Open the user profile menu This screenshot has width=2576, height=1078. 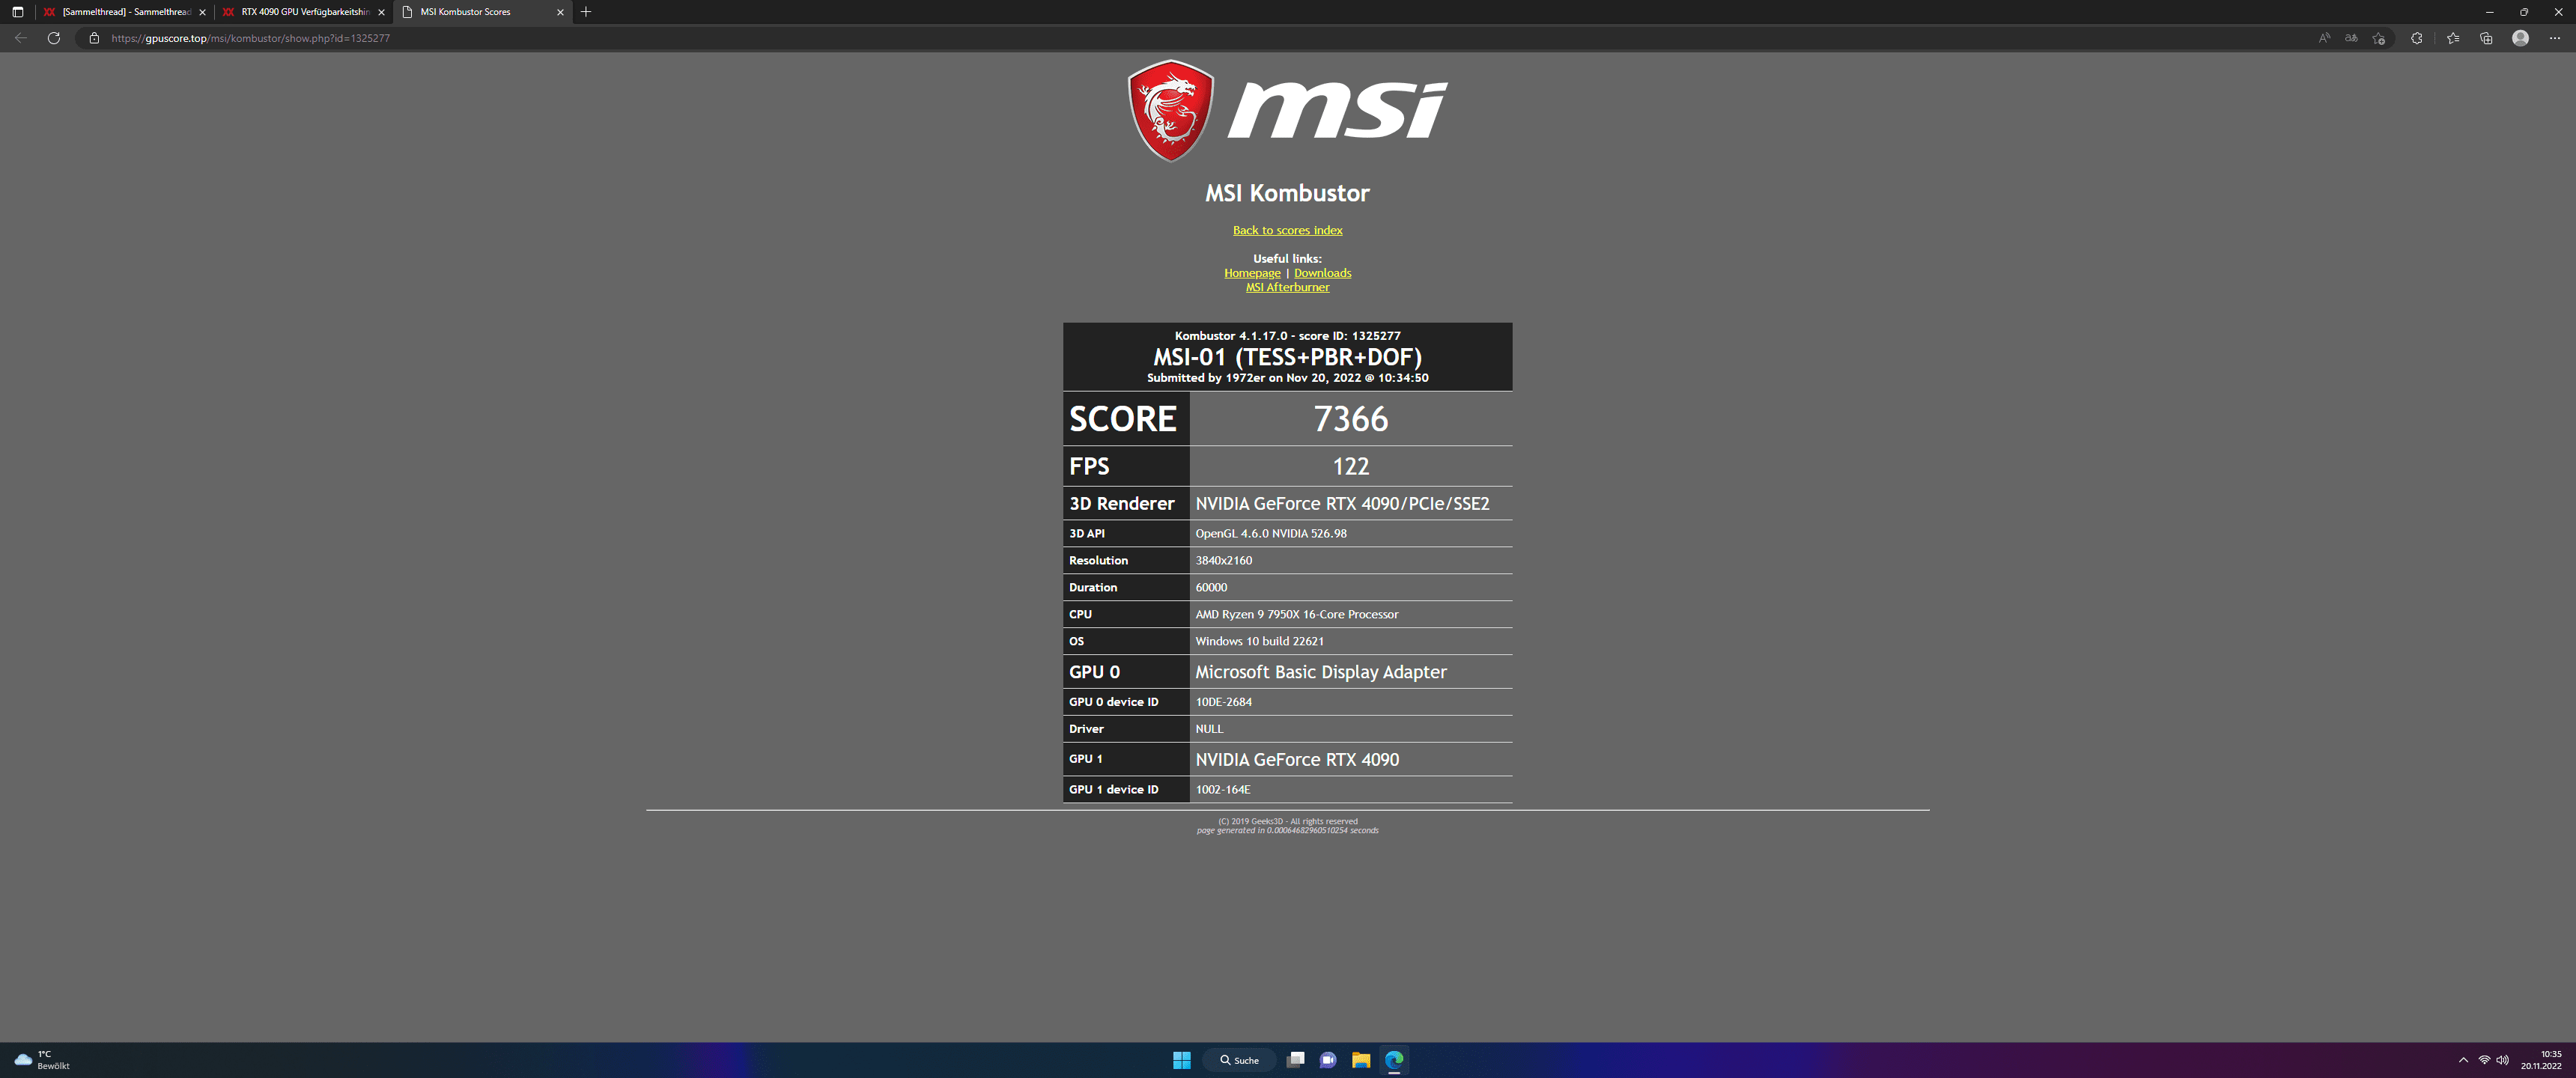[2520, 38]
